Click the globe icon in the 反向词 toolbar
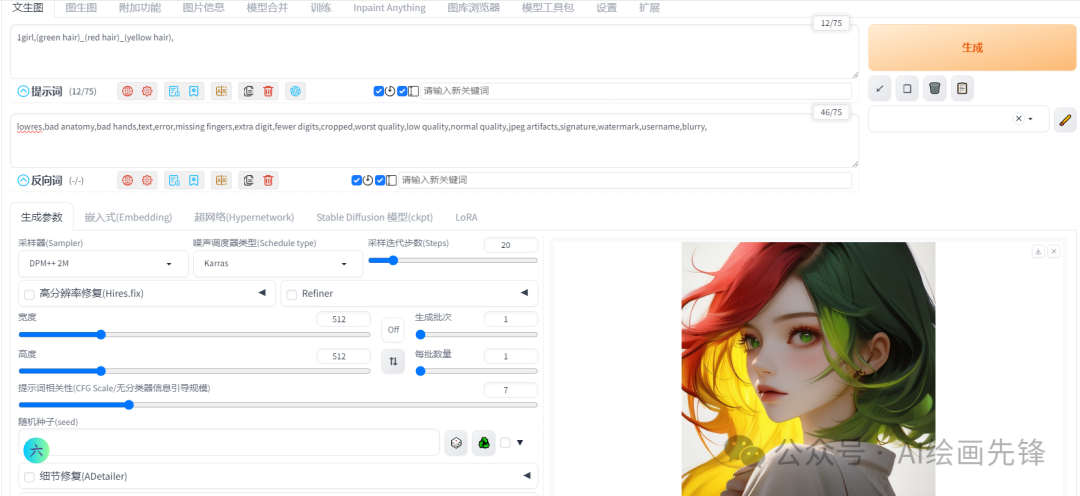The image size is (1080, 496). [x=127, y=180]
